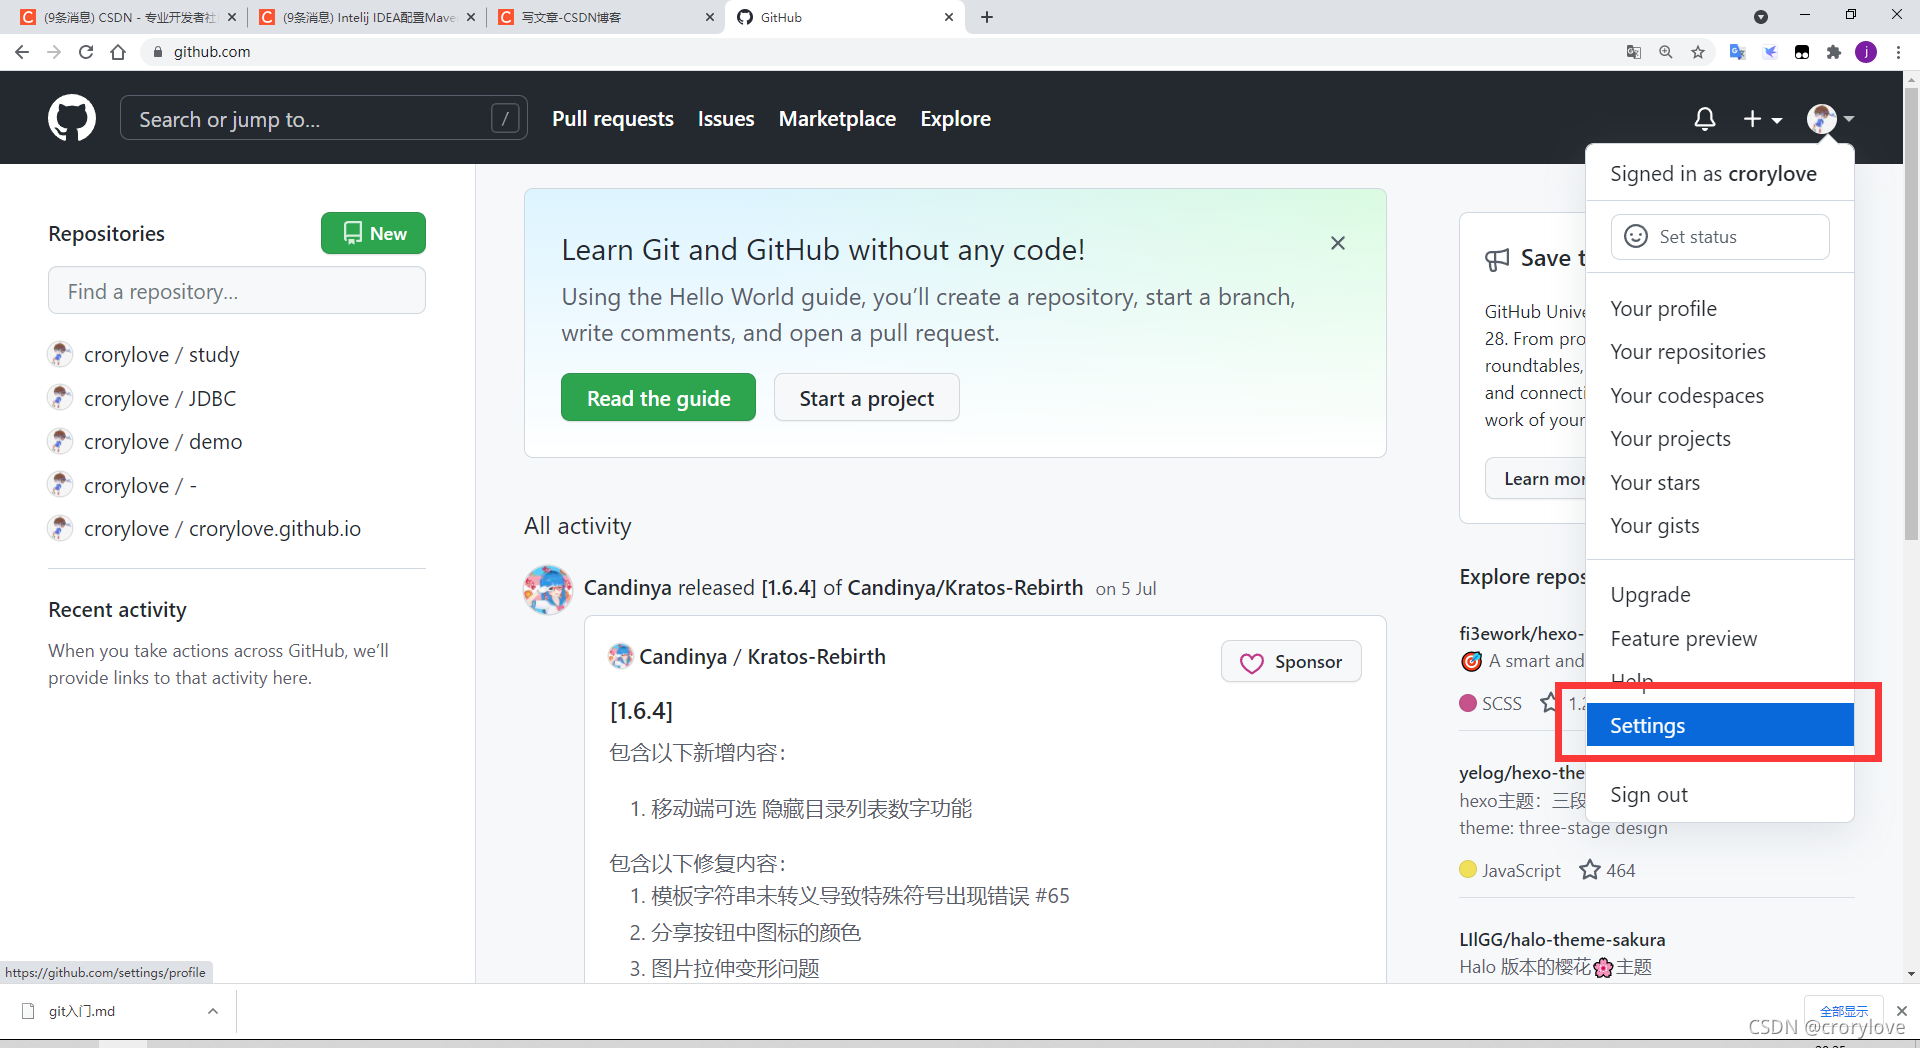Open Issues page
This screenshot has height=1048, width=1920.
pos(726,119)
